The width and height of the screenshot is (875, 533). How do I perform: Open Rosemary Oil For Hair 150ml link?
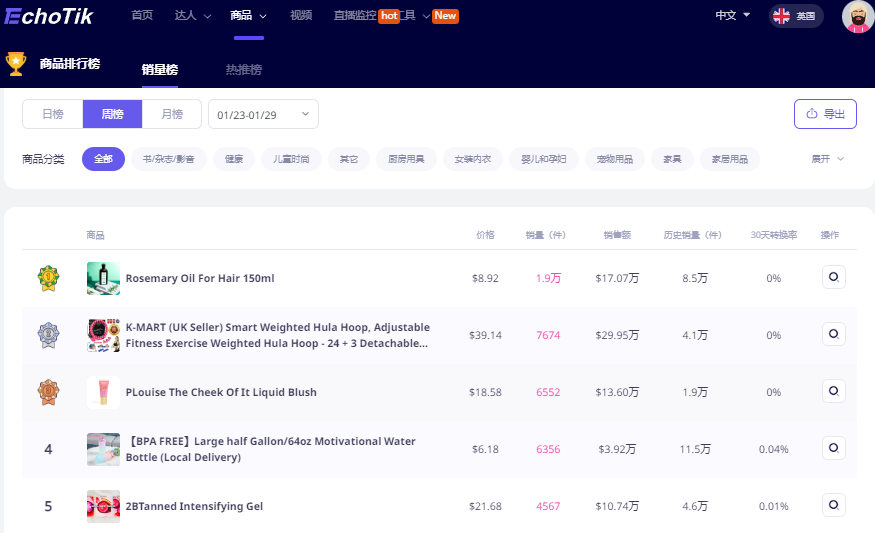click(x=200, y=278)
